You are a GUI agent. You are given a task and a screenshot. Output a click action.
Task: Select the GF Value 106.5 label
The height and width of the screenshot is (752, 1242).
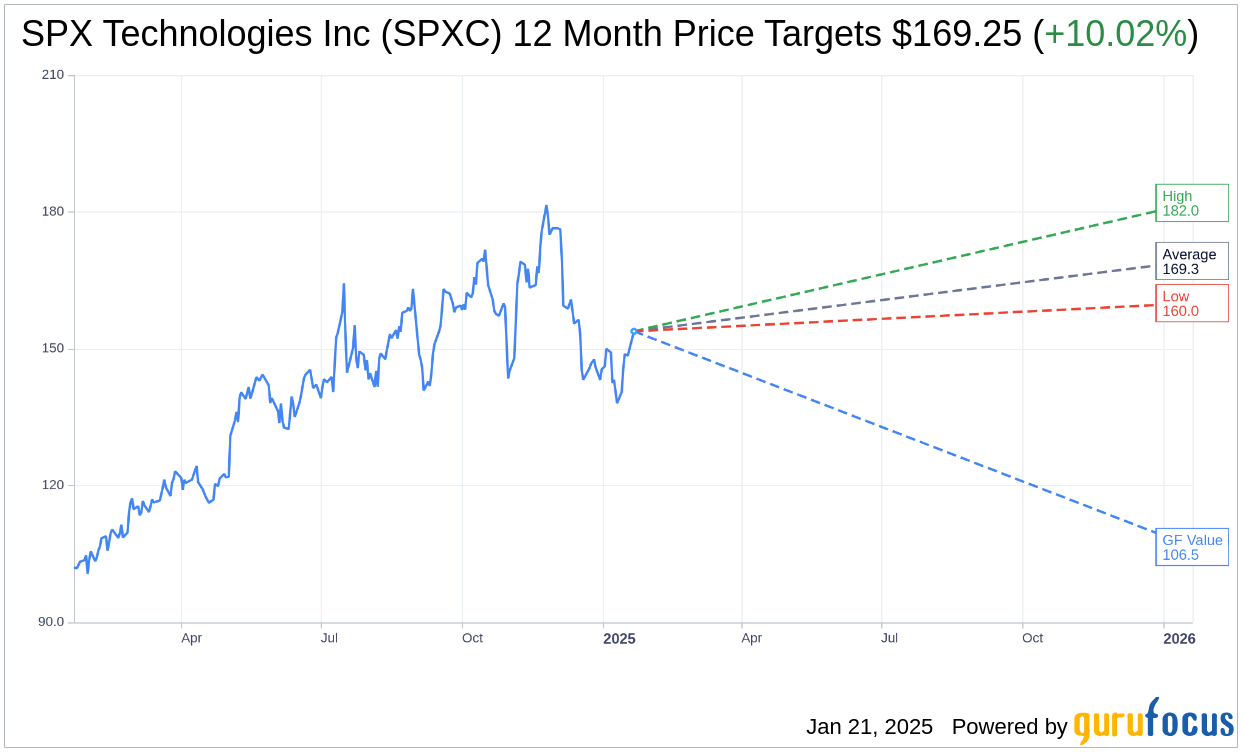pos(1191,547)
